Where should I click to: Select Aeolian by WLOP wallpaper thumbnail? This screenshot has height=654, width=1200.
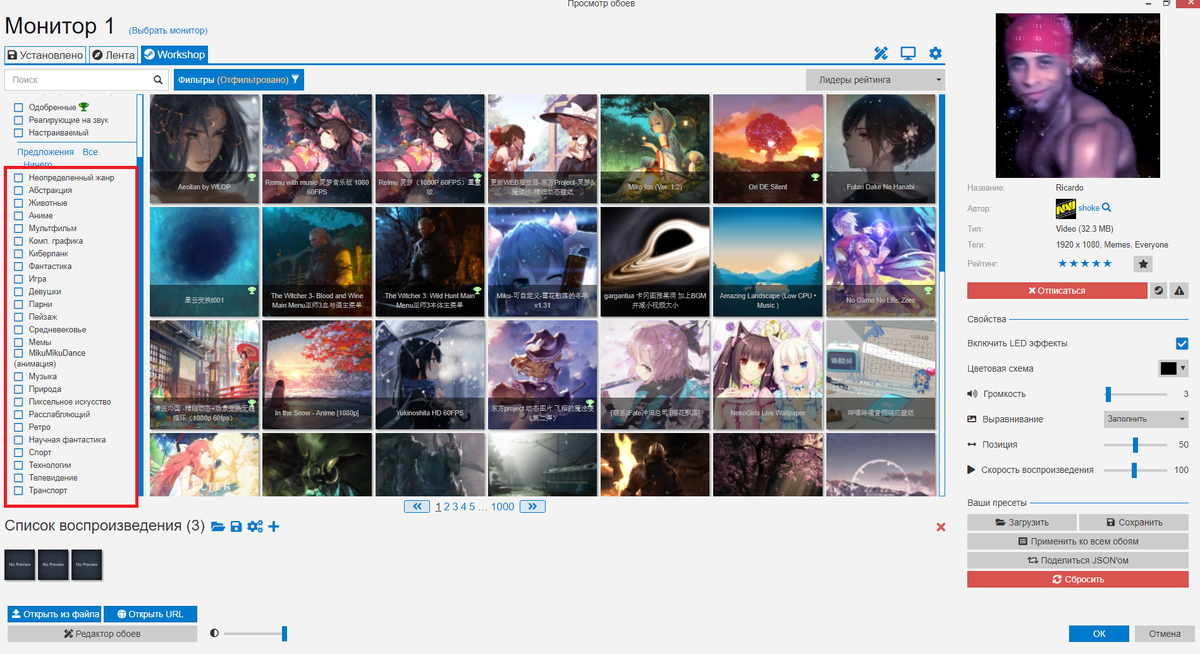pyautogui.click(x=204, y=148)
